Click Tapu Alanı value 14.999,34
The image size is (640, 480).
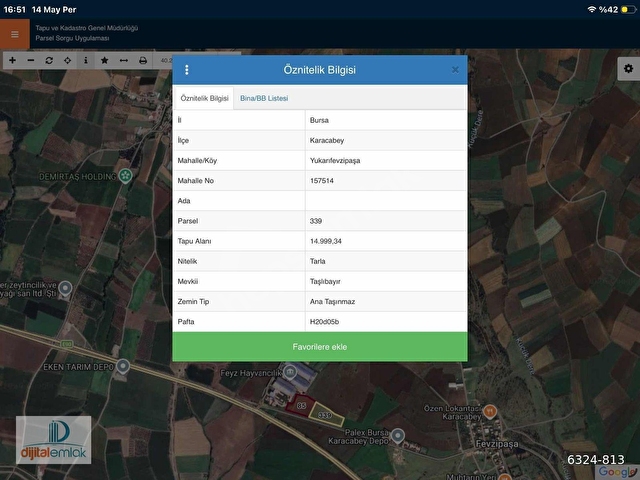click(x=386, y=241)
